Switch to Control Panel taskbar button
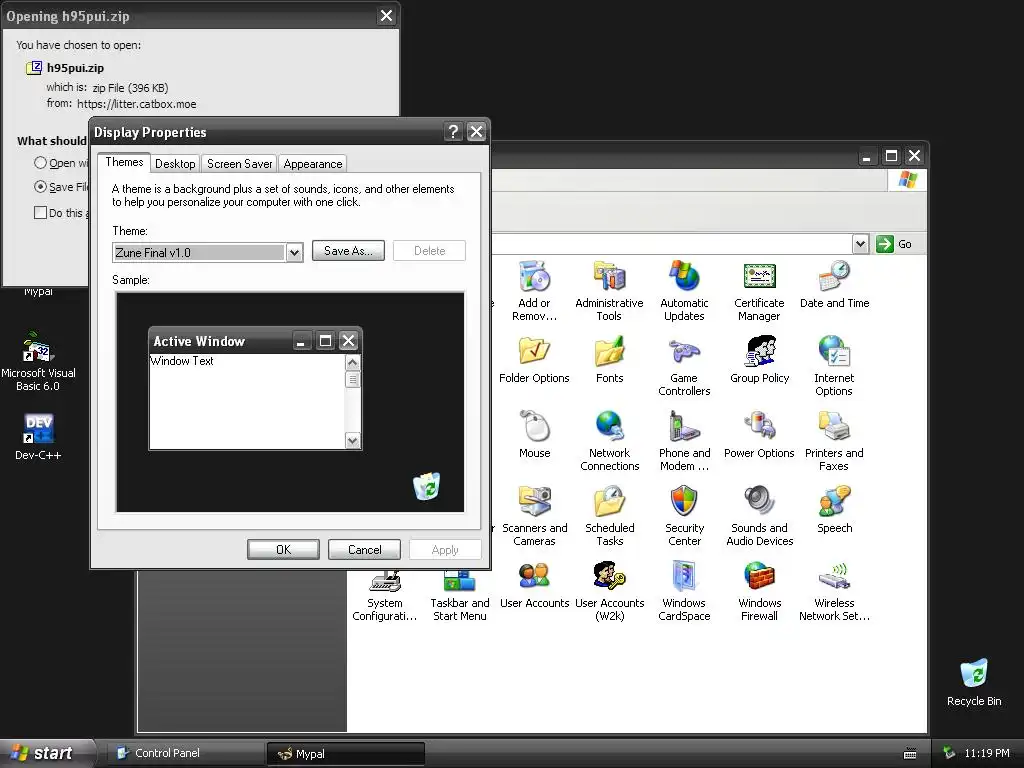The width and height of the screenshot is (1024, 768). pos(186,753)
